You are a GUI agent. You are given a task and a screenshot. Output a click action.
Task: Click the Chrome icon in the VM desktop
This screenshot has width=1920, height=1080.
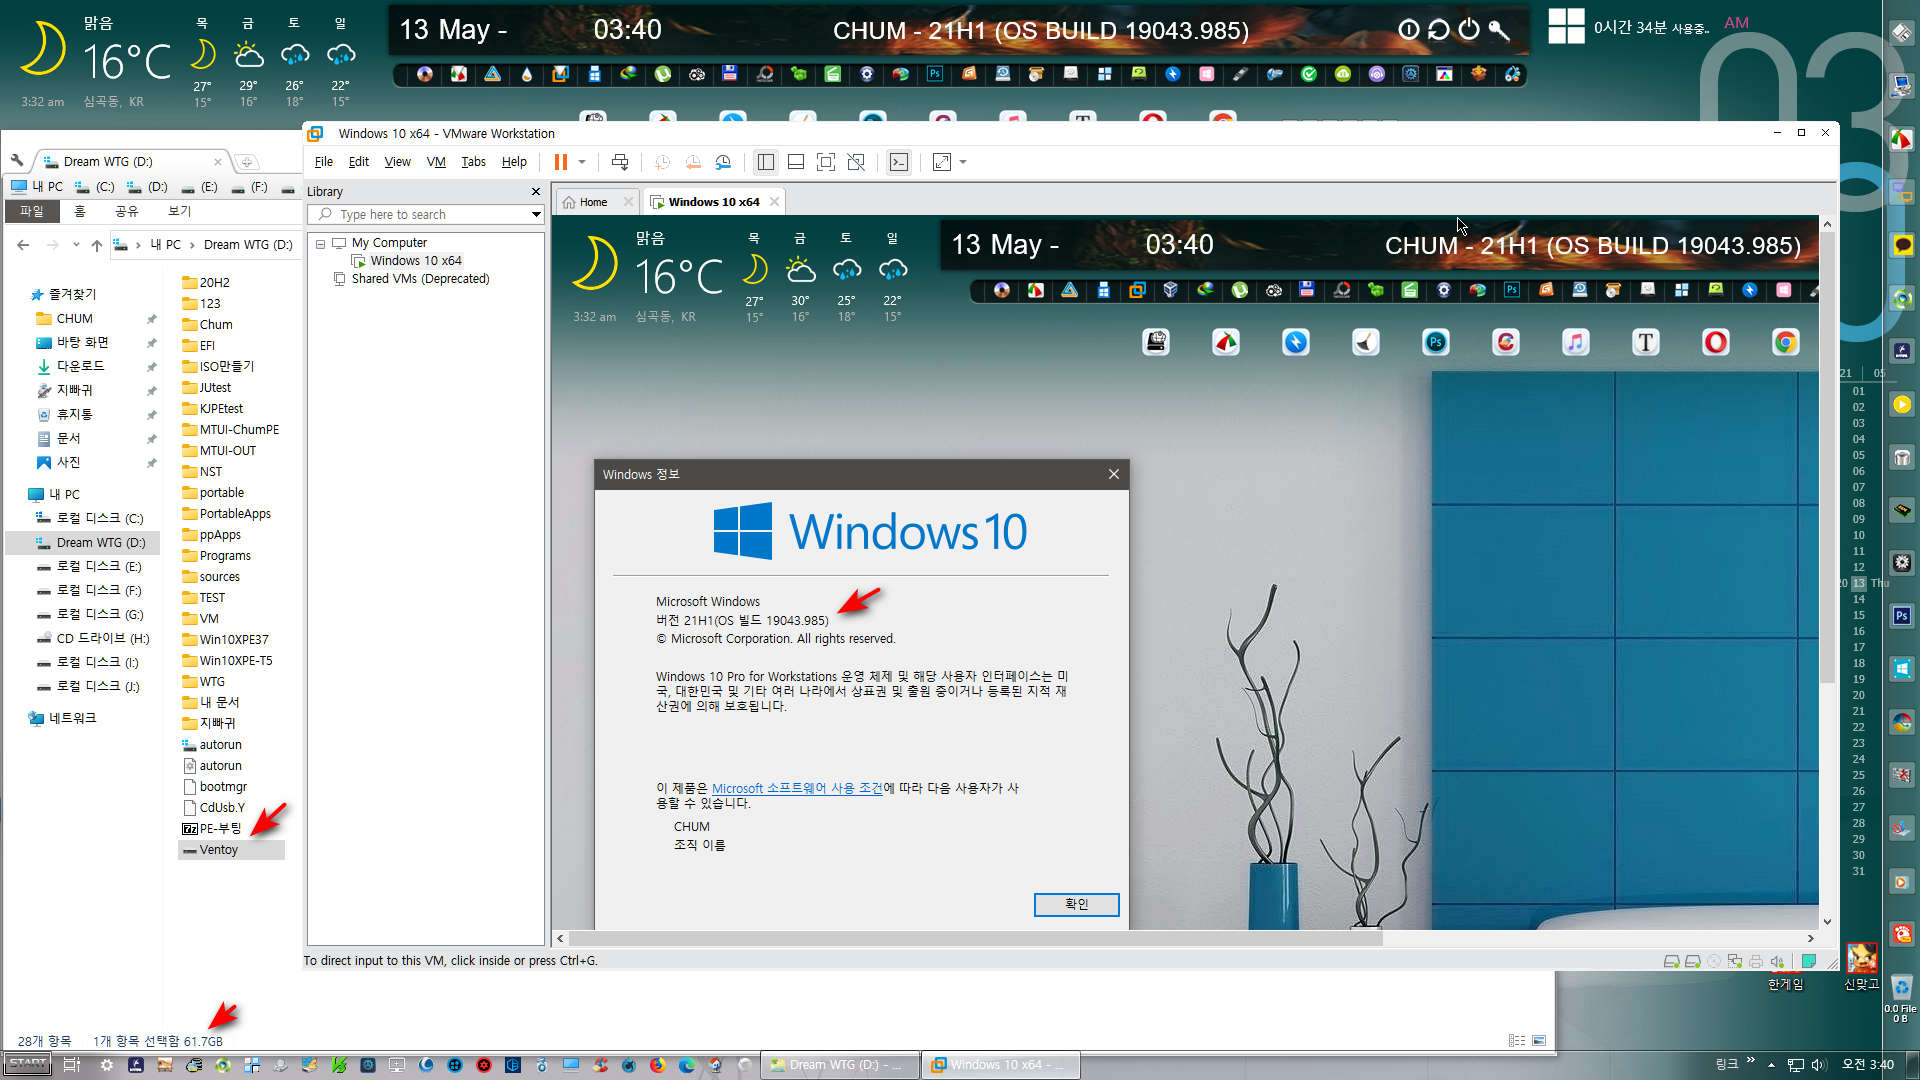tap(1785, 343)
